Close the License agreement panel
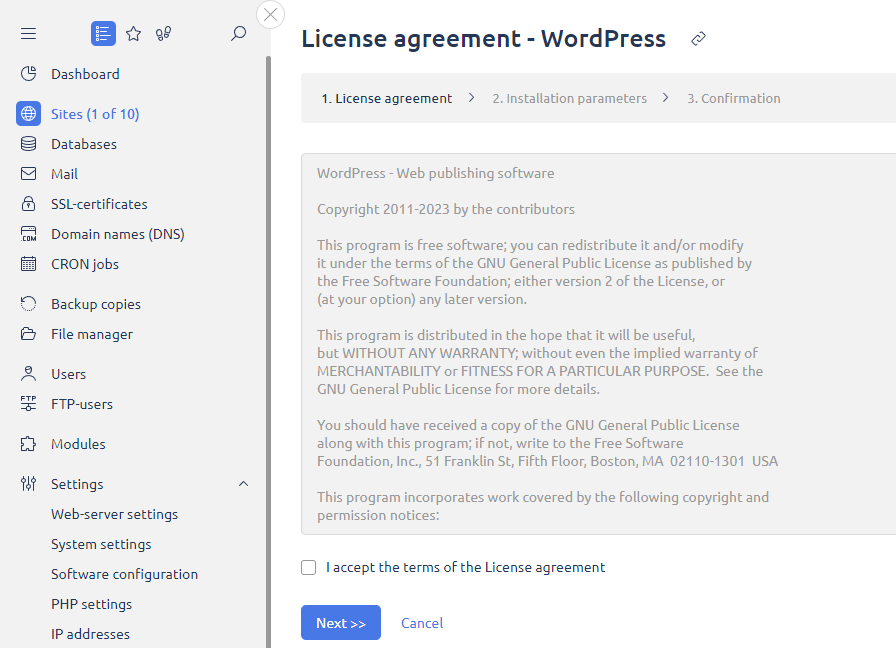The image size is (896, 648). pyautogui.click(x=271, y=15)
